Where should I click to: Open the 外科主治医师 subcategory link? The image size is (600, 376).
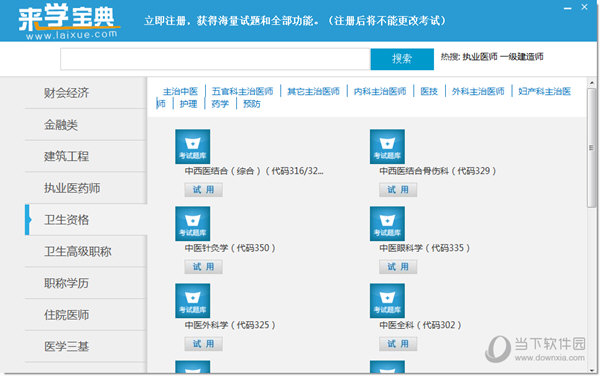tap(478, 91)
